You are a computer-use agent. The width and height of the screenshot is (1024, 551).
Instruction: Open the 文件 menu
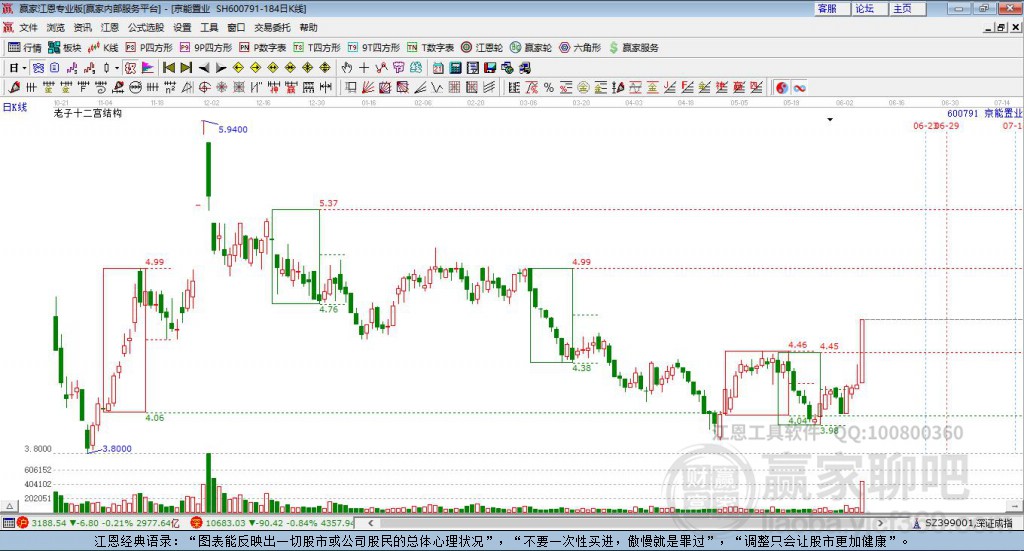pyautogui.click(x=28, y=27)
